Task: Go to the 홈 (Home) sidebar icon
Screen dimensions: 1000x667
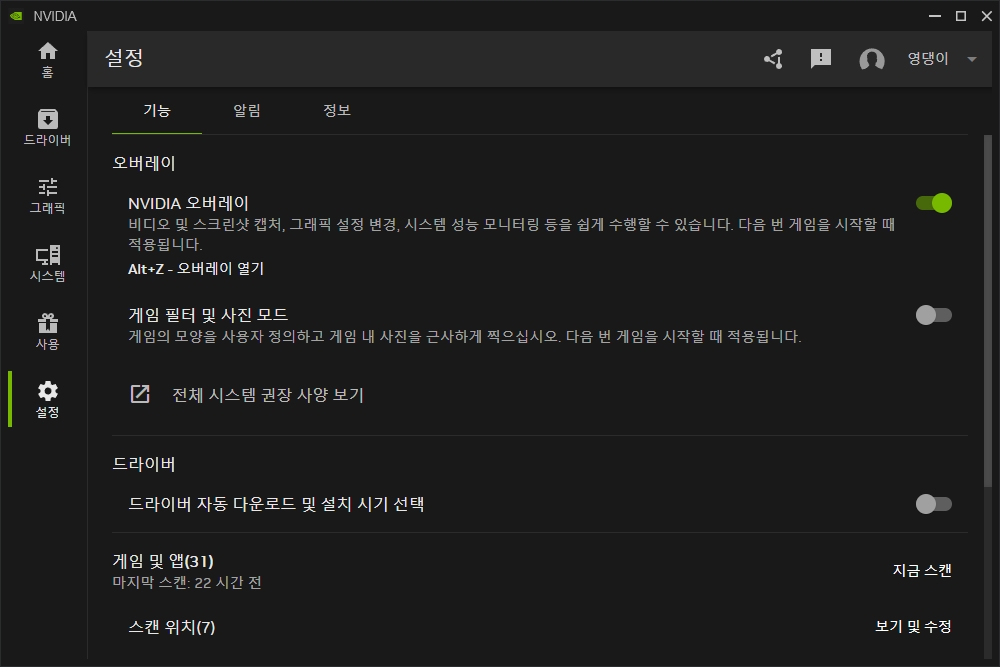Action: tap(47, 59)
